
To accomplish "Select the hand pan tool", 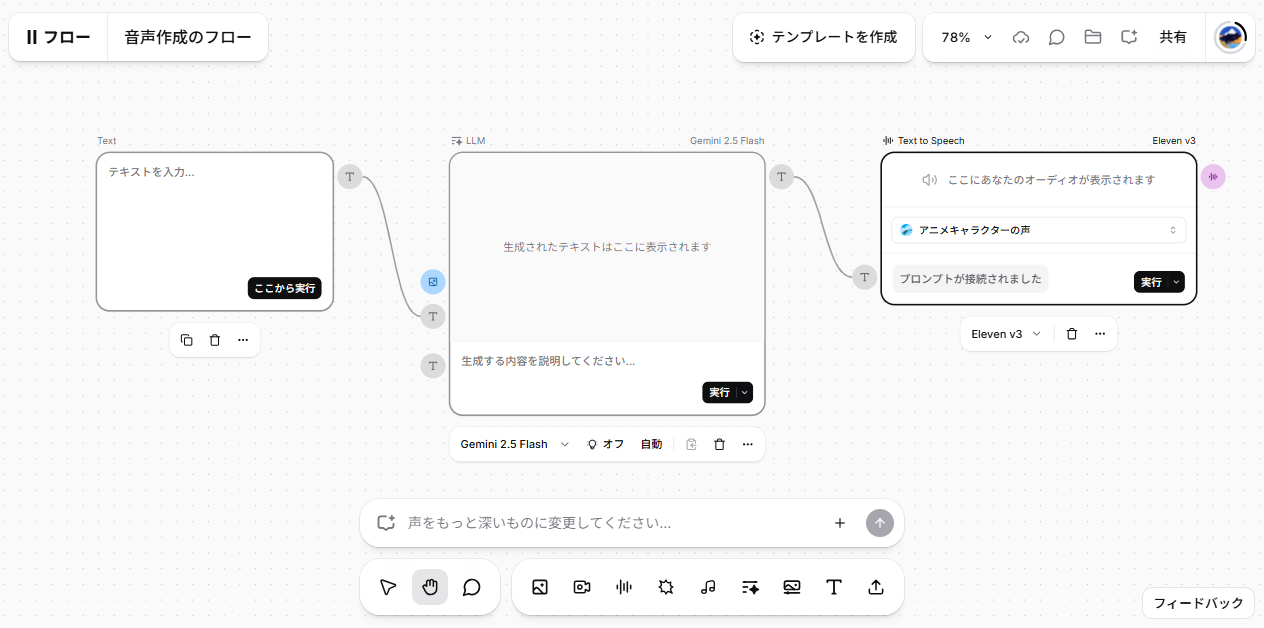I will coord(430,587).
